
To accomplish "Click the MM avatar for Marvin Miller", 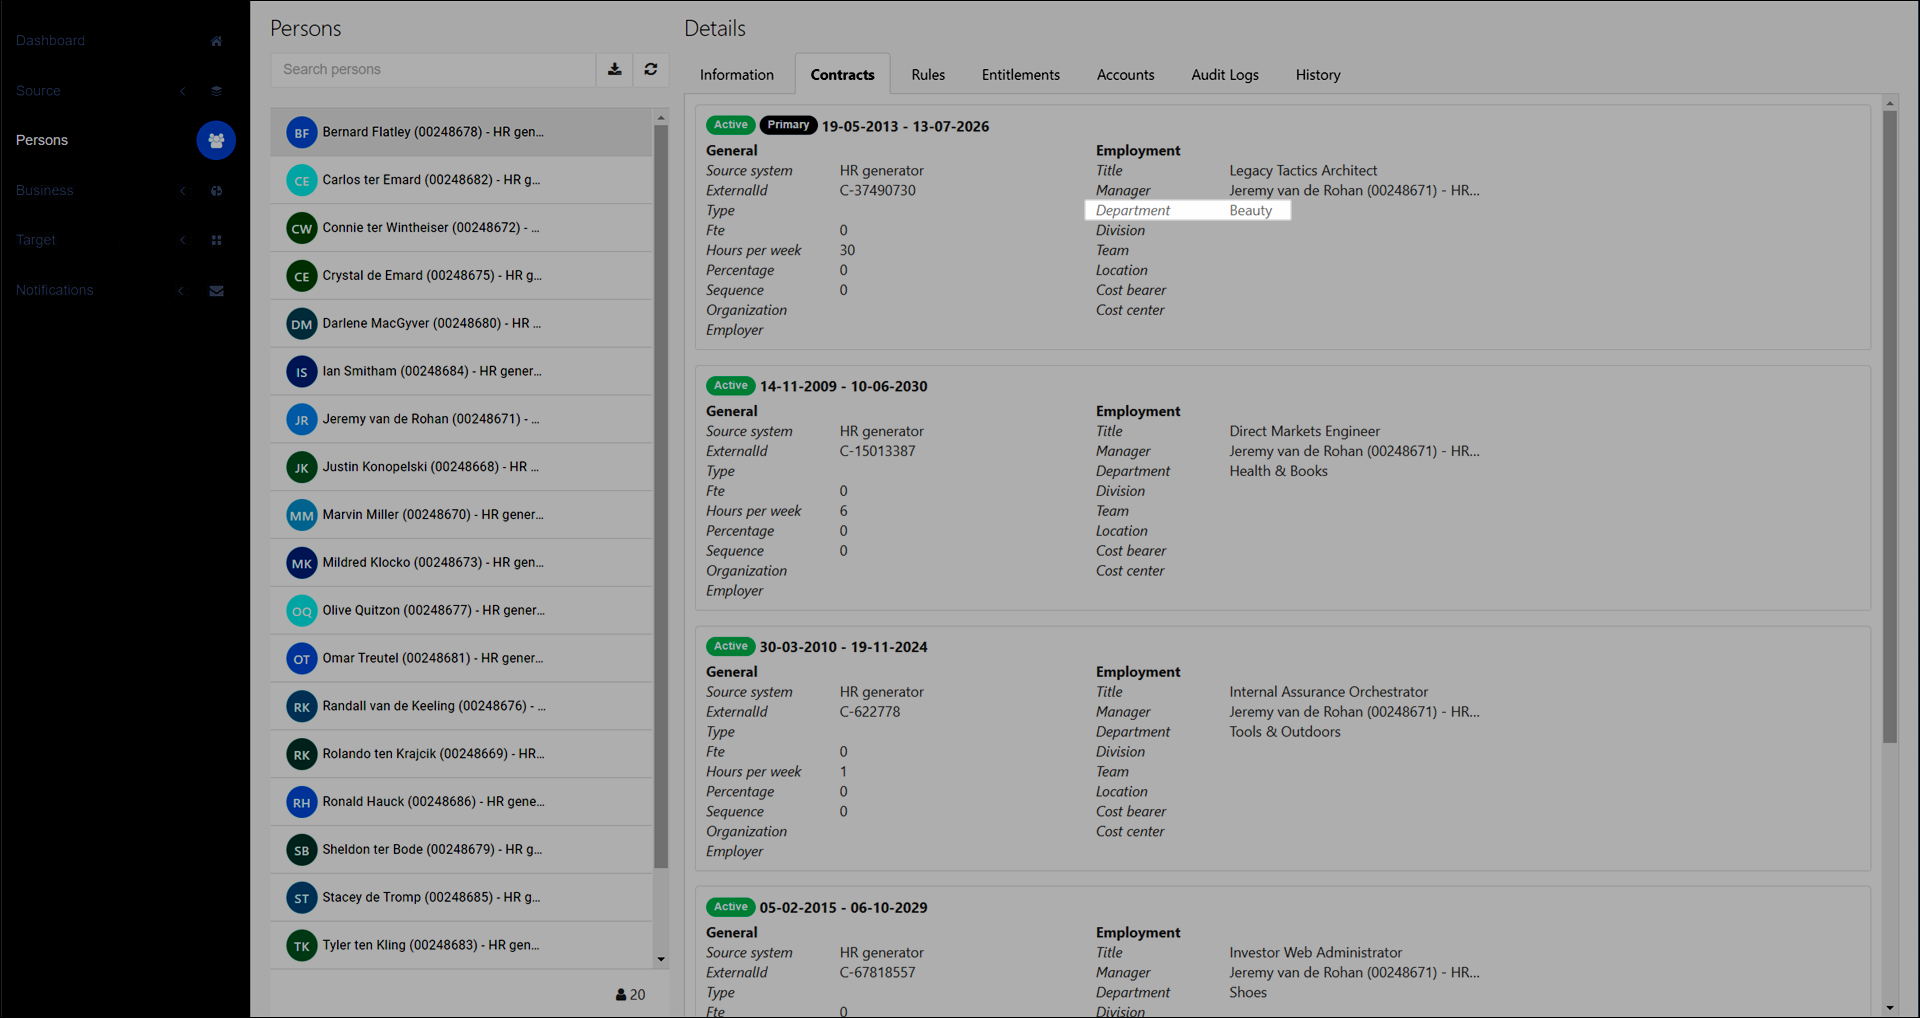I will coord(302,515).
